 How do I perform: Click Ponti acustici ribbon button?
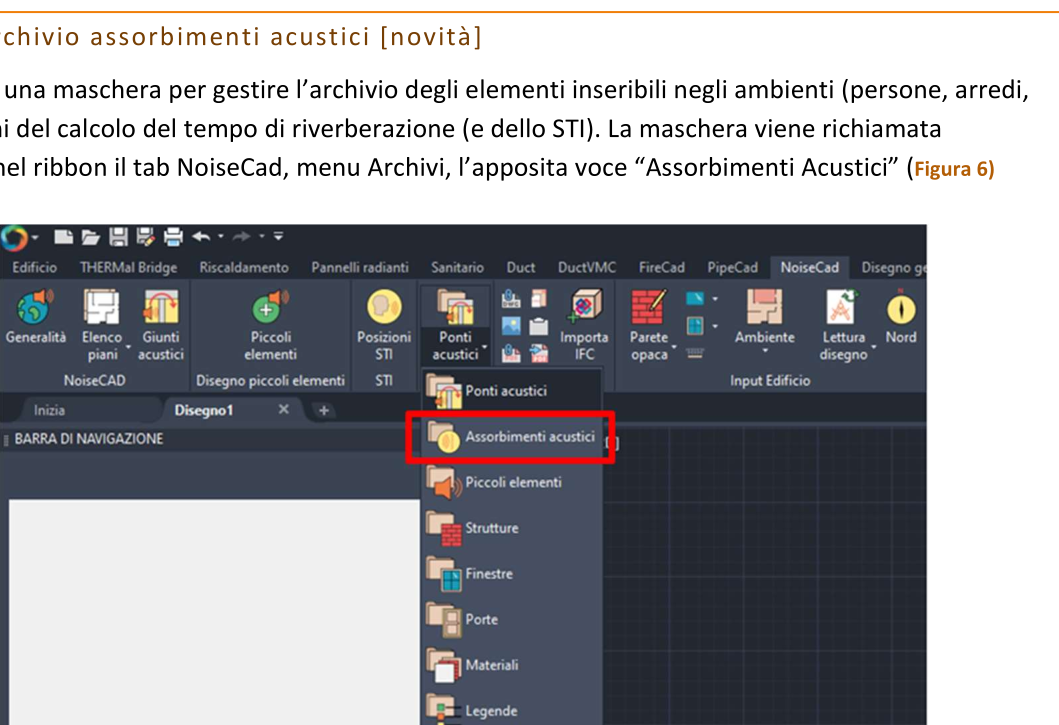point(455,325)
